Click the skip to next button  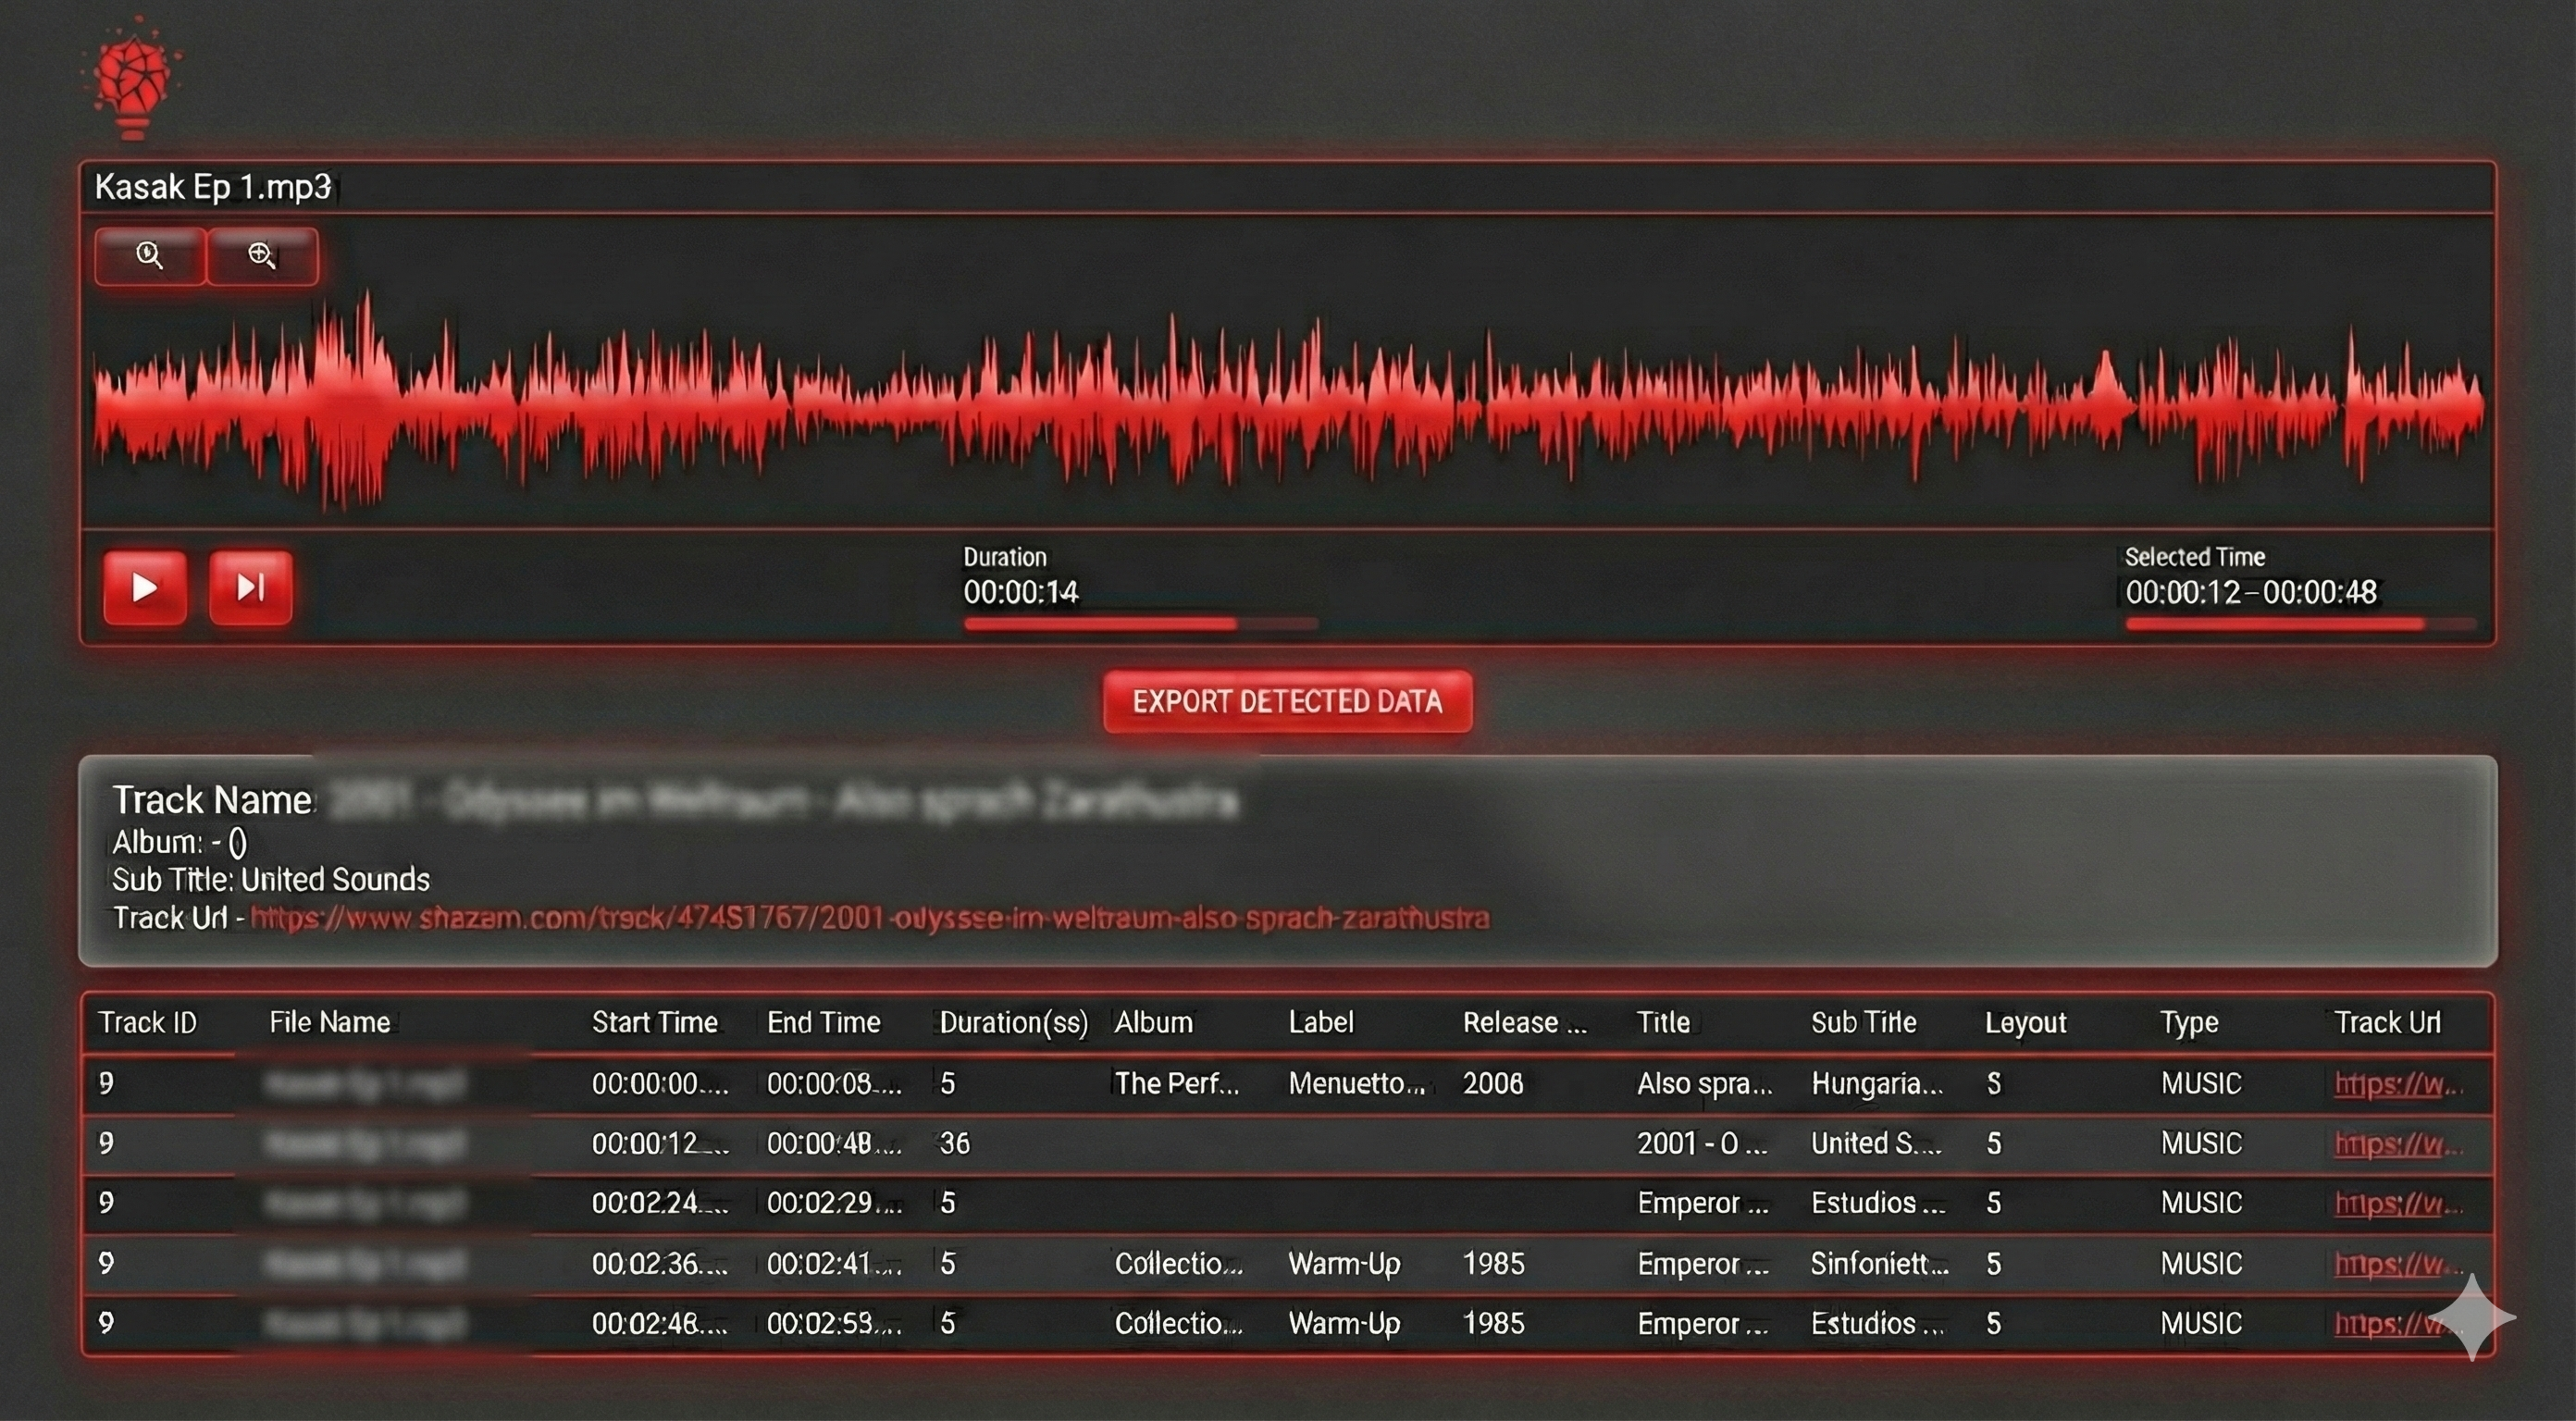(250, 587)
